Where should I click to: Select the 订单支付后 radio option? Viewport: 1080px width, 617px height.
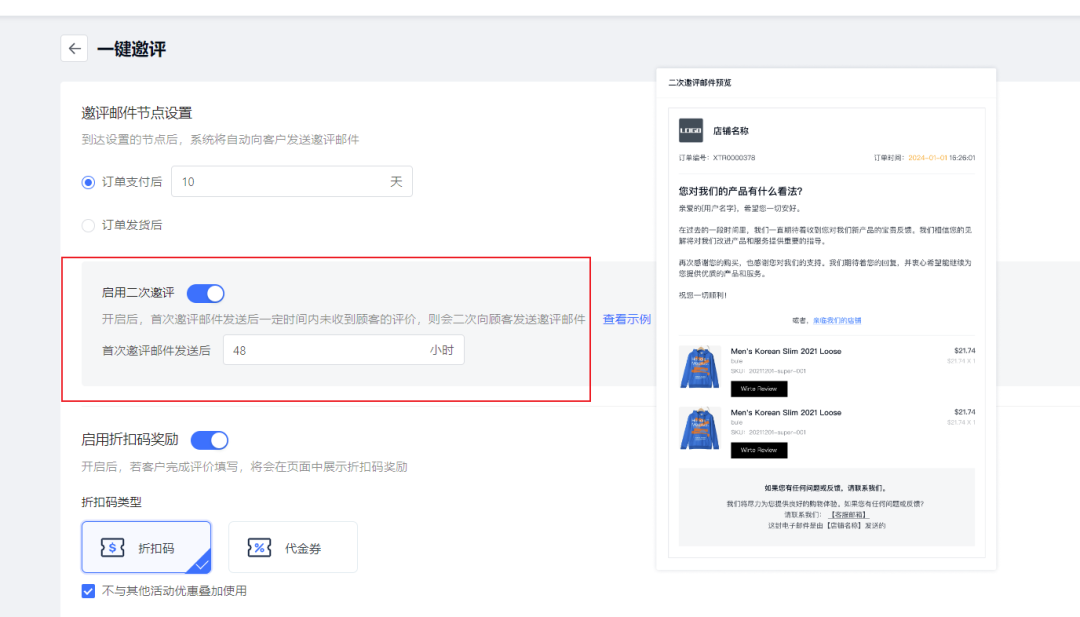tap(88, 181)
